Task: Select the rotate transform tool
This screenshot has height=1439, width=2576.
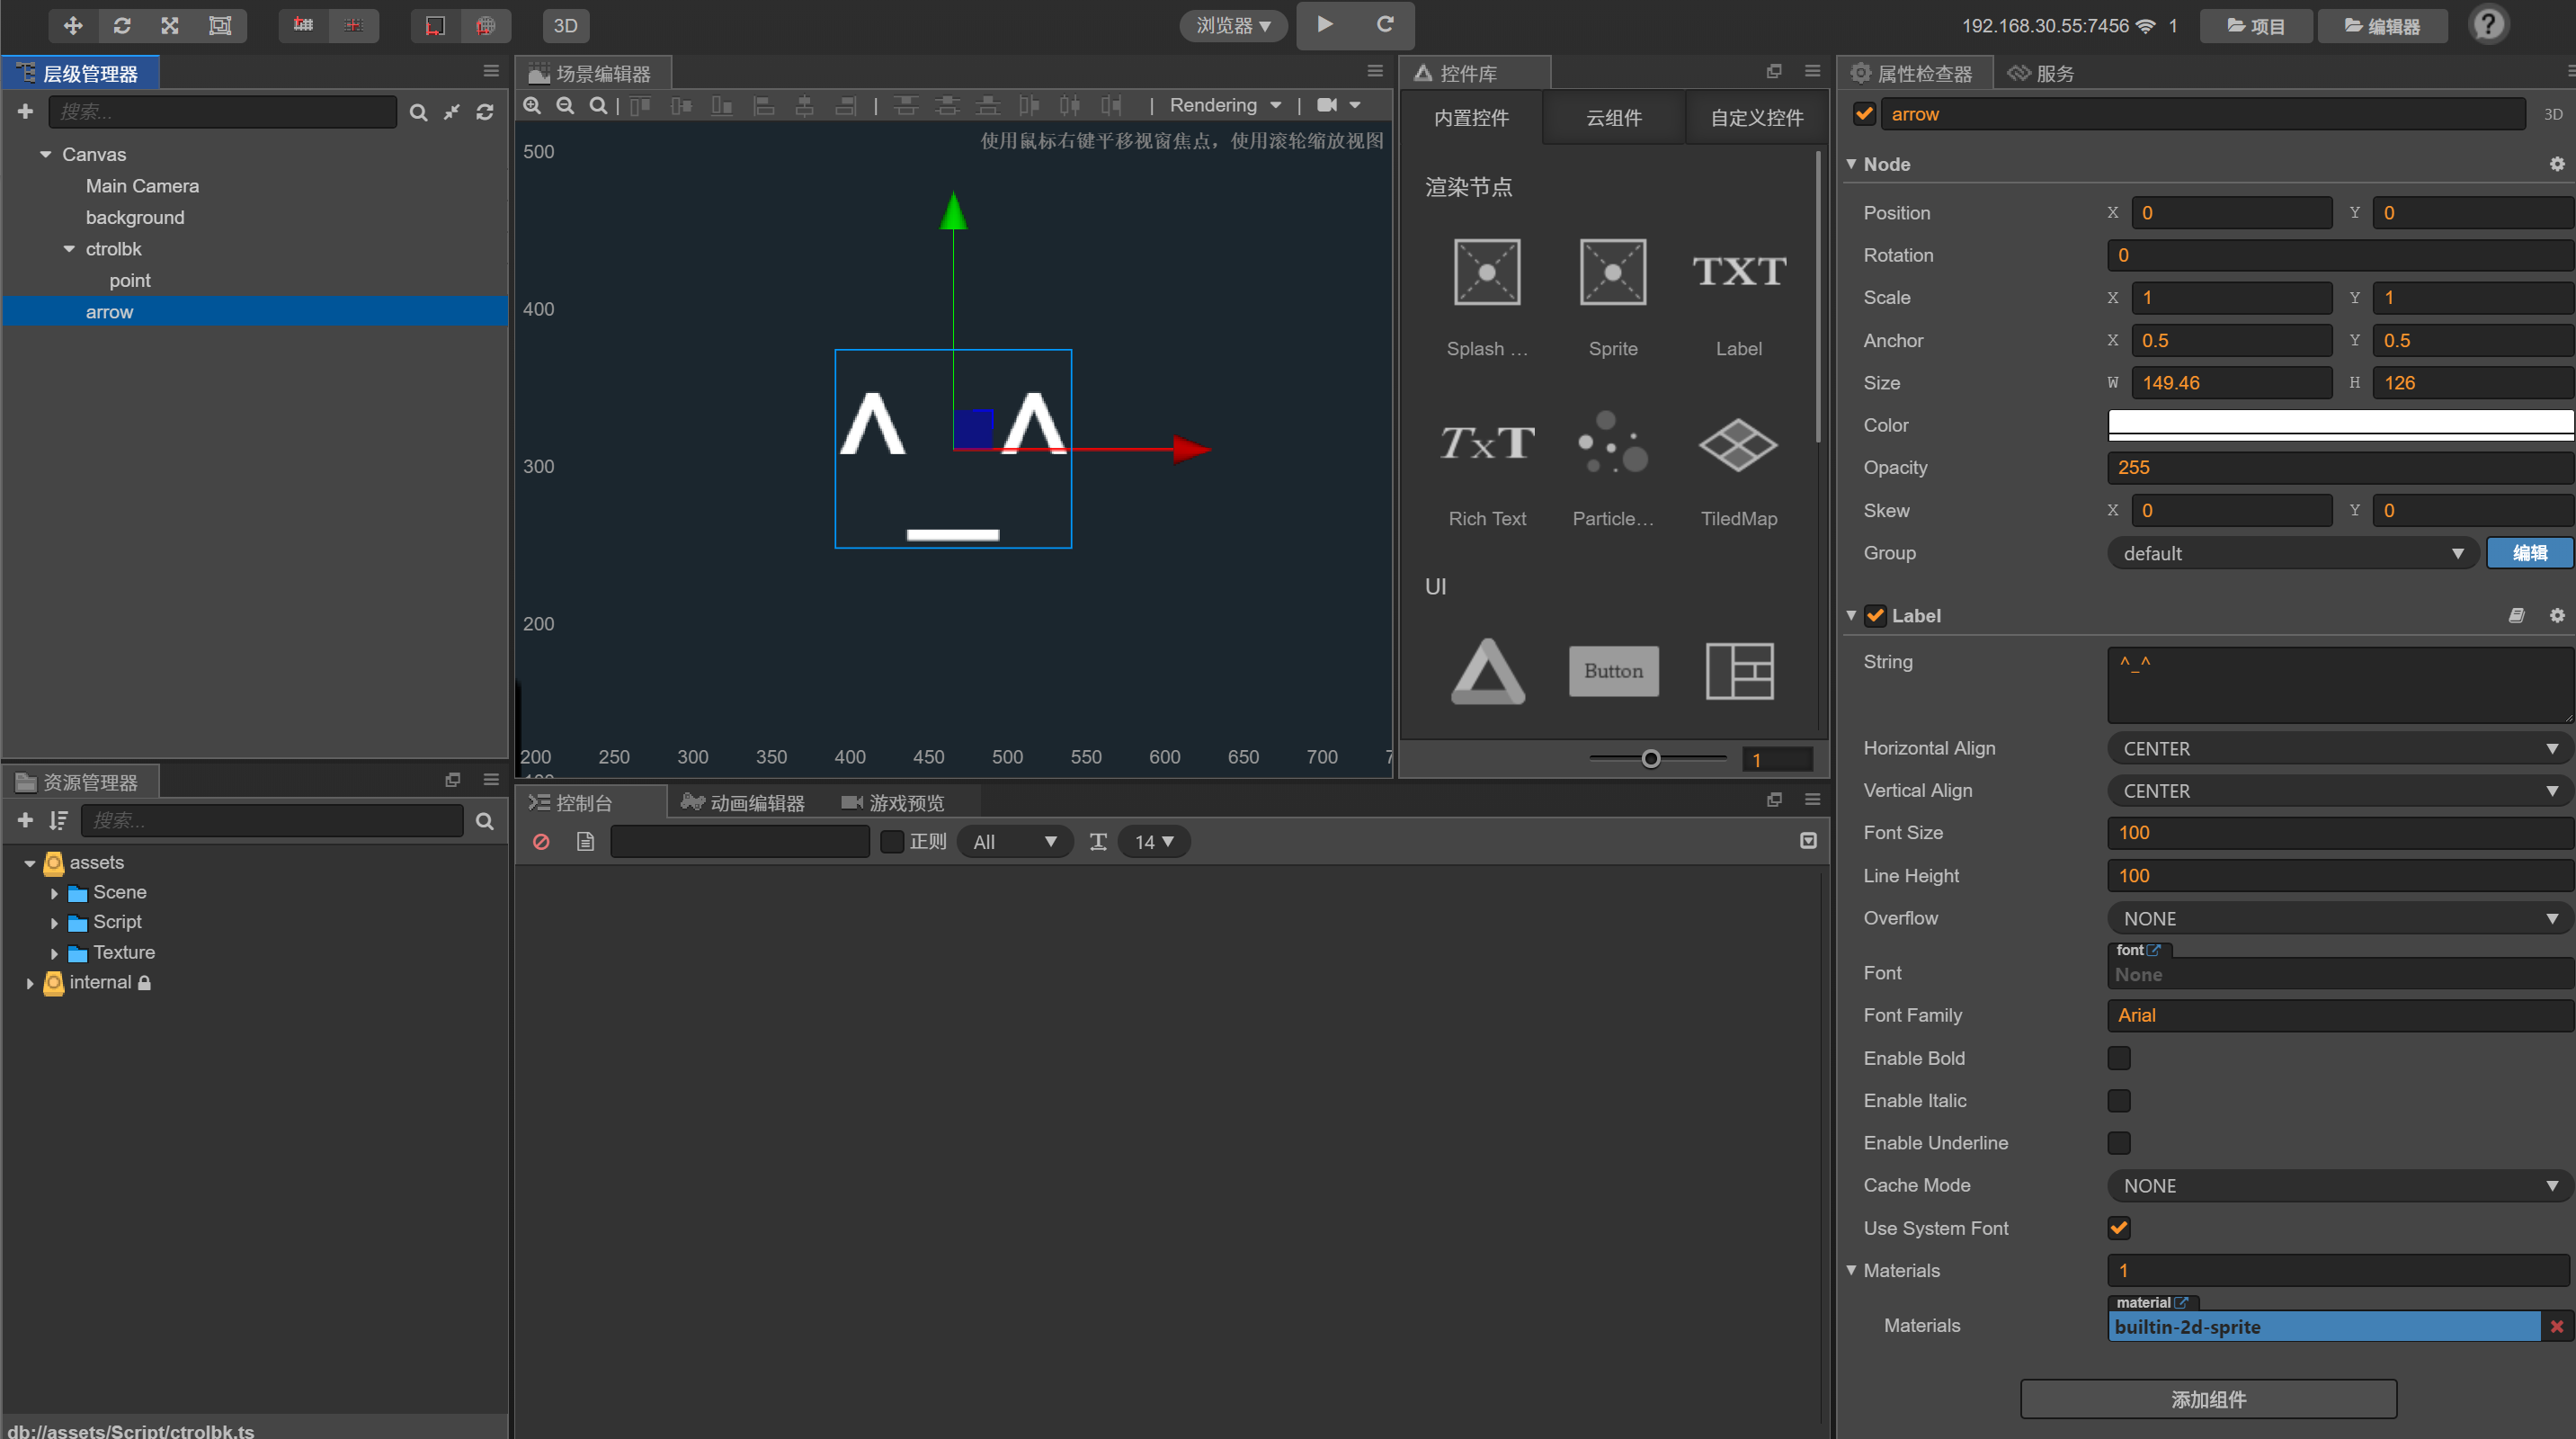Action: 122,25
